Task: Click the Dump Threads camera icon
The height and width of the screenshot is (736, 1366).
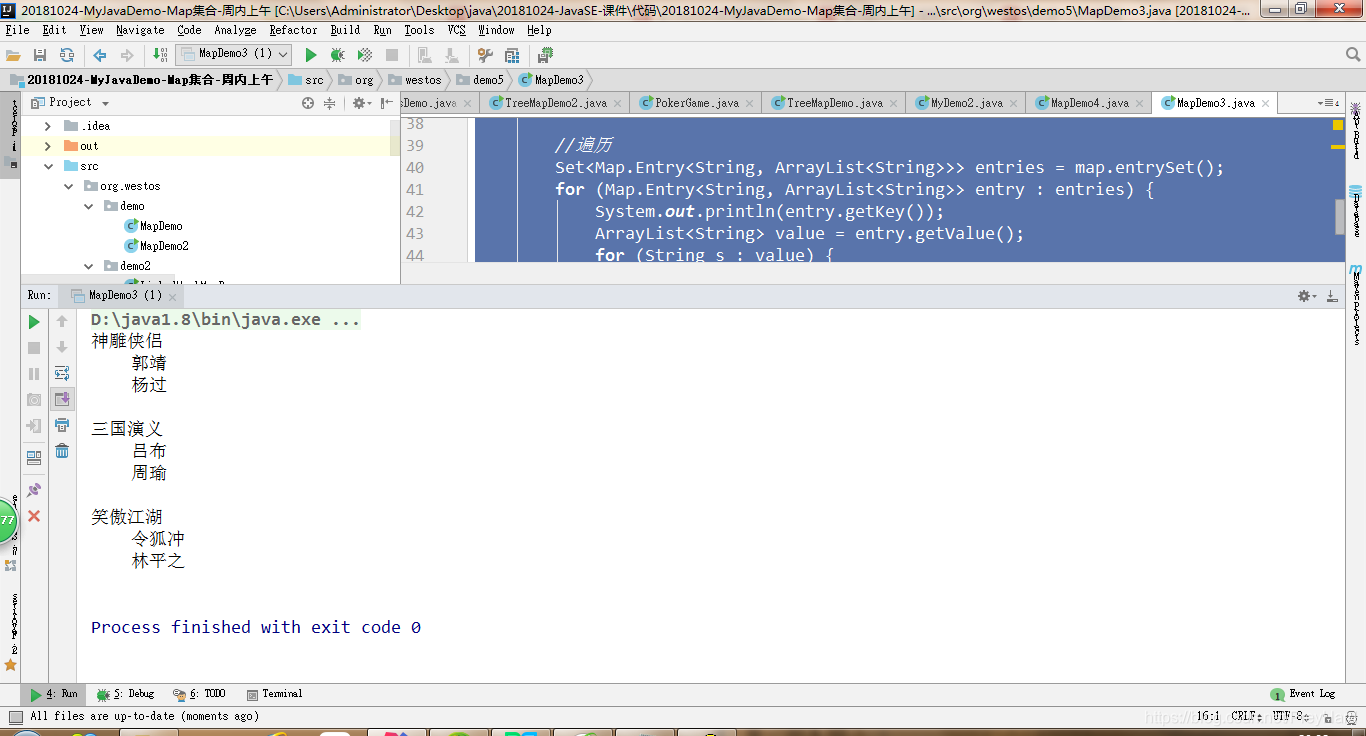Action: point(34,400)
